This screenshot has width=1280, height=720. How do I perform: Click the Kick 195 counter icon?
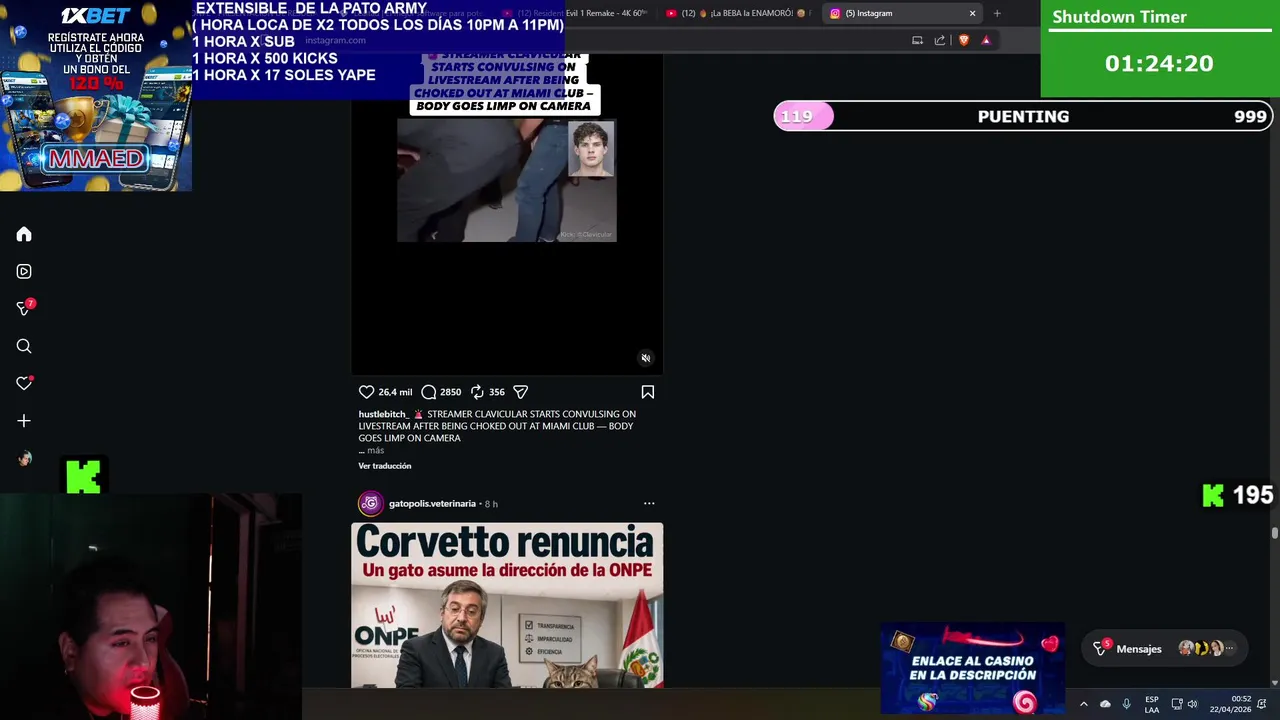(x=1213, y=495)
